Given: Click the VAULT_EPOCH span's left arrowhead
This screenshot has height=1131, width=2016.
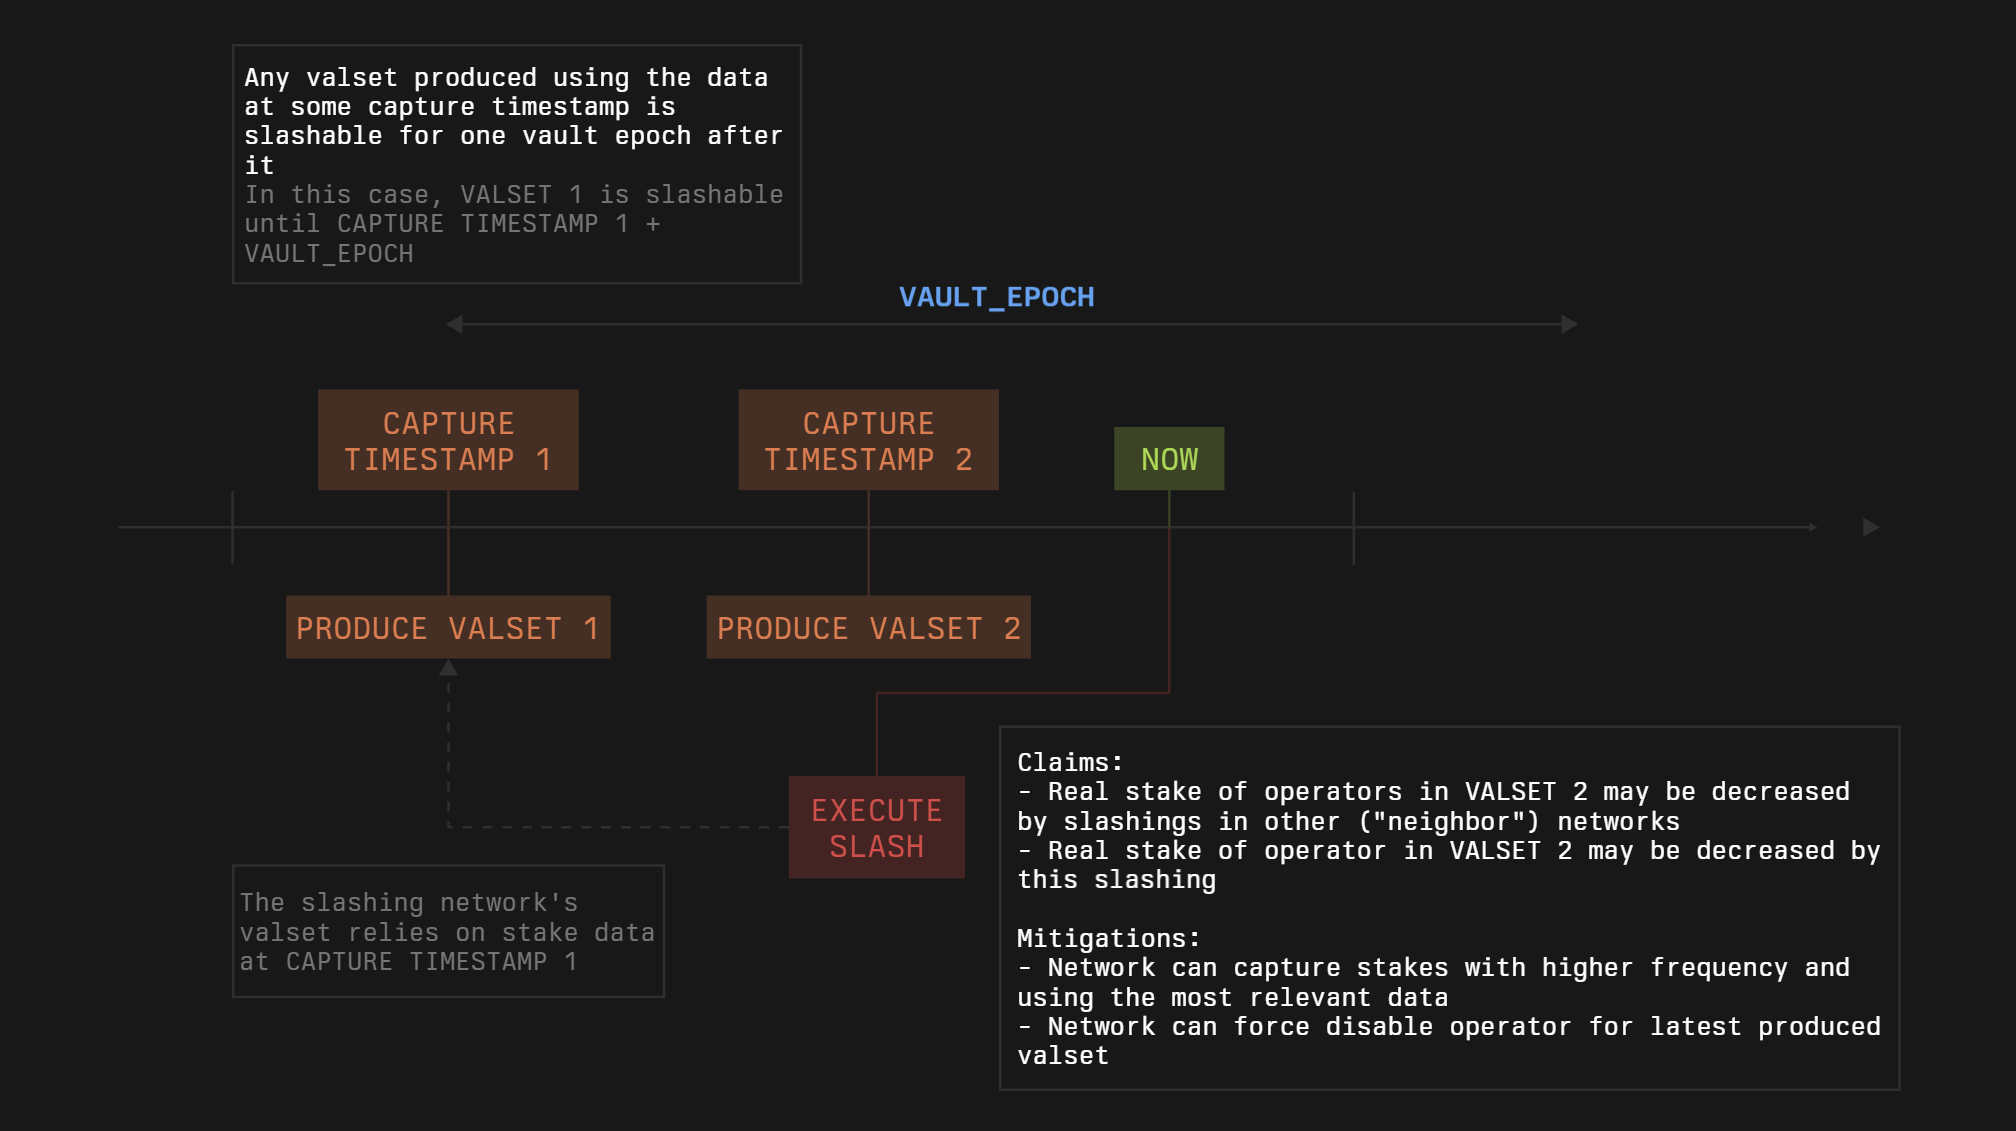Looking at the screenshot, I should click(x=455, y=324).
